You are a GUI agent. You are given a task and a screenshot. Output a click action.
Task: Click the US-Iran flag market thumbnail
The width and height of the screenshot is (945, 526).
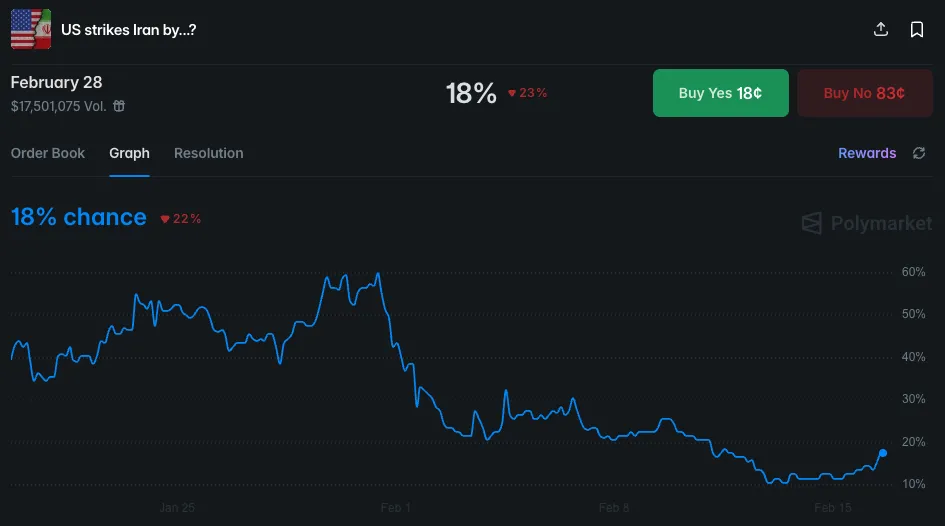tap(31, 30)
